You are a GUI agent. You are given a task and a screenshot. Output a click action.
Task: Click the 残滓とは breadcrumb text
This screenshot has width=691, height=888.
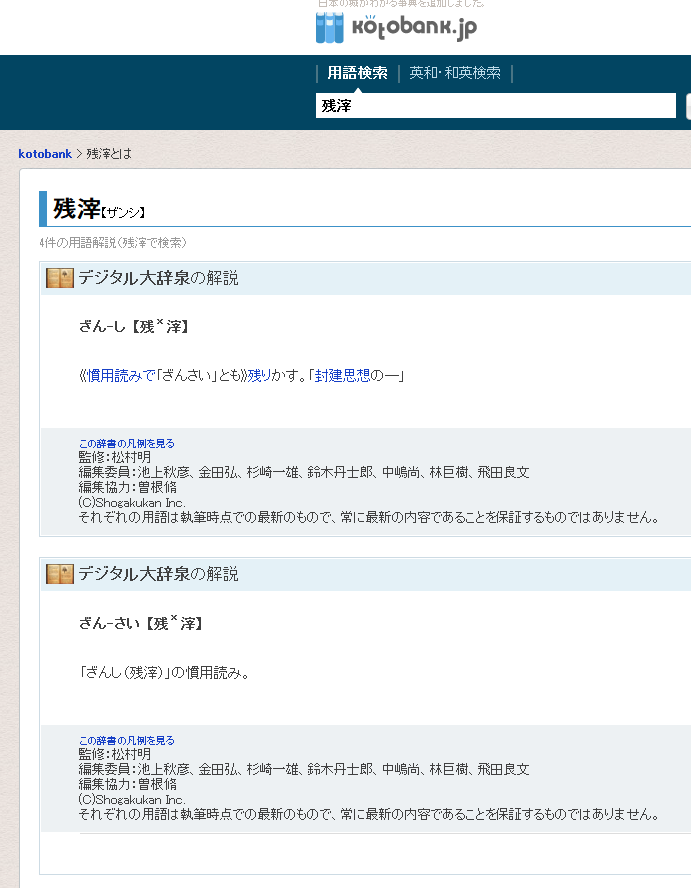pyautogui.click(x=109, y=154)
